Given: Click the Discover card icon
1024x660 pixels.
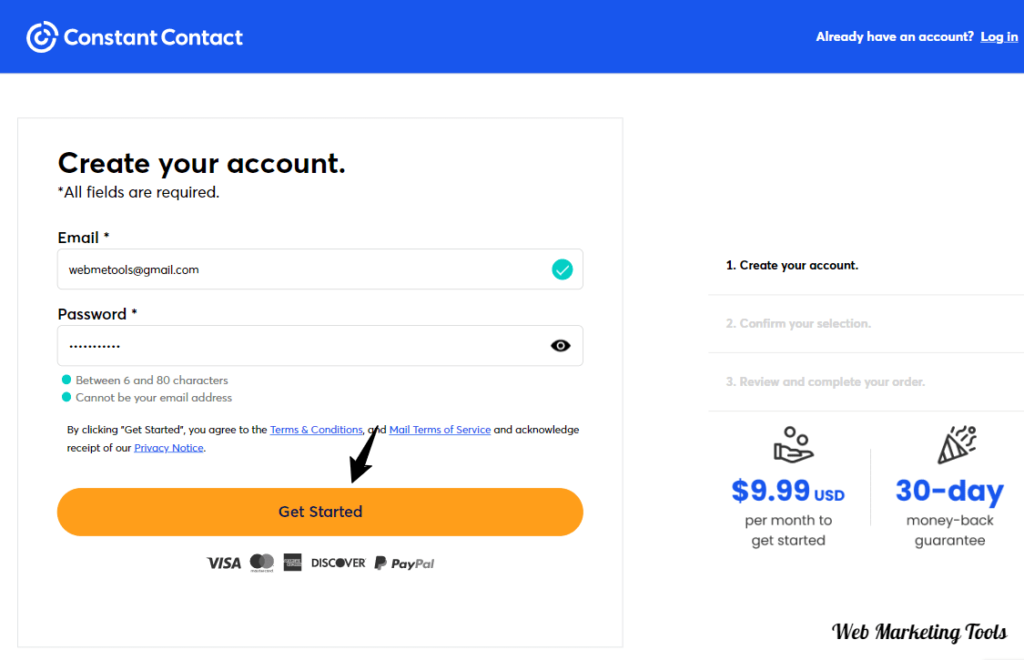Looking at the screenshot, I should coord(337,562).
